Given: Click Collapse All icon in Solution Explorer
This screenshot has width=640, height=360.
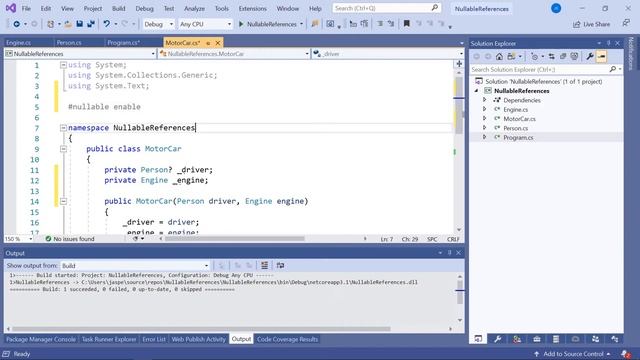Looking at the screenshot, I should point(563,56).
